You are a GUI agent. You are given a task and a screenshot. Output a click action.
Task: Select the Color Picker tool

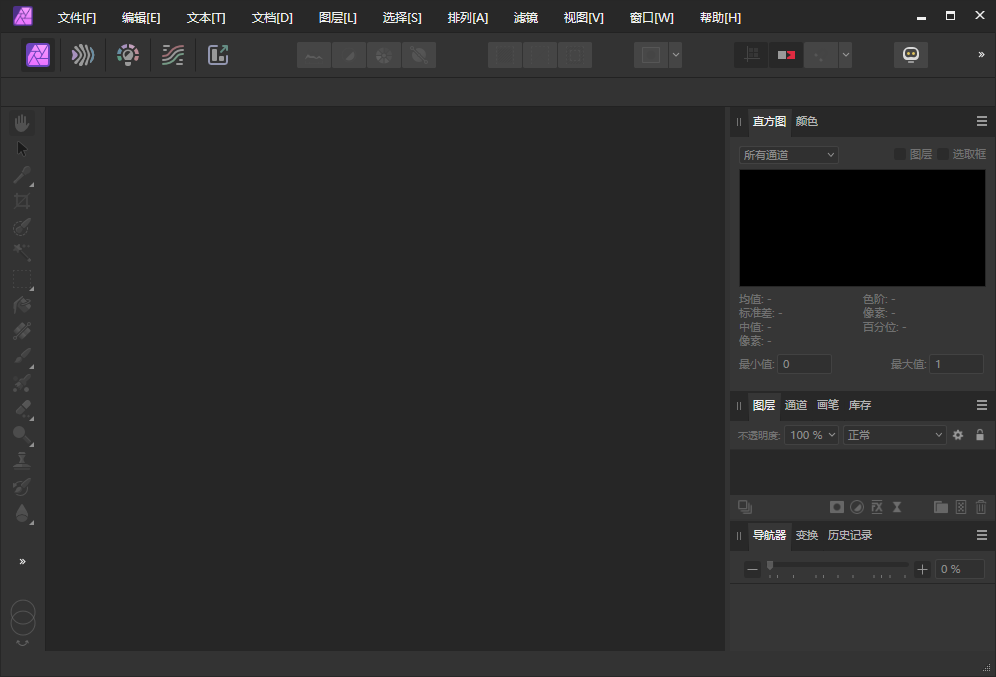(x=22, y=174)
